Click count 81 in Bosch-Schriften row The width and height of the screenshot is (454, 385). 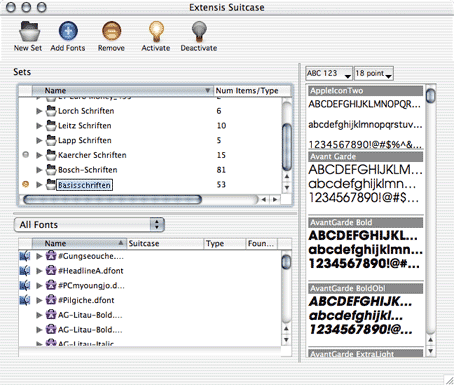click(221, 170)
